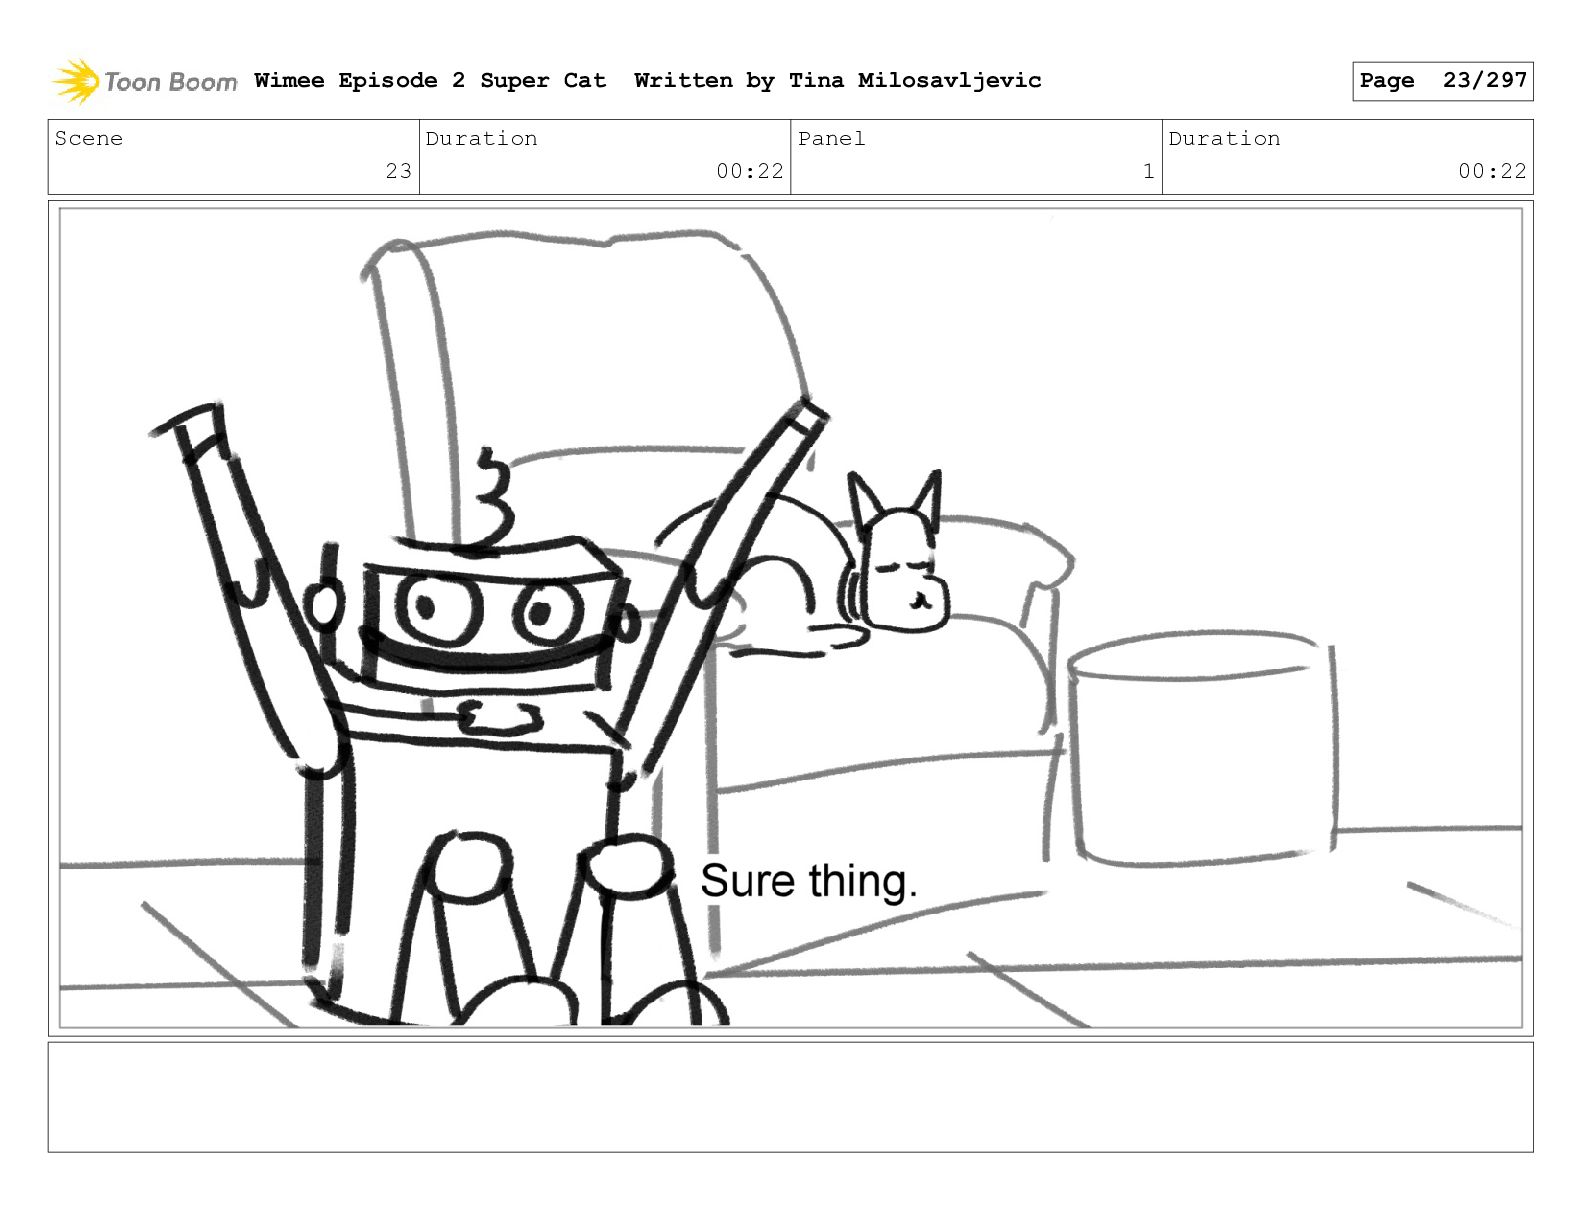Select the title 'Wimee Episode 2 Super Cat'

pos(430,80)
